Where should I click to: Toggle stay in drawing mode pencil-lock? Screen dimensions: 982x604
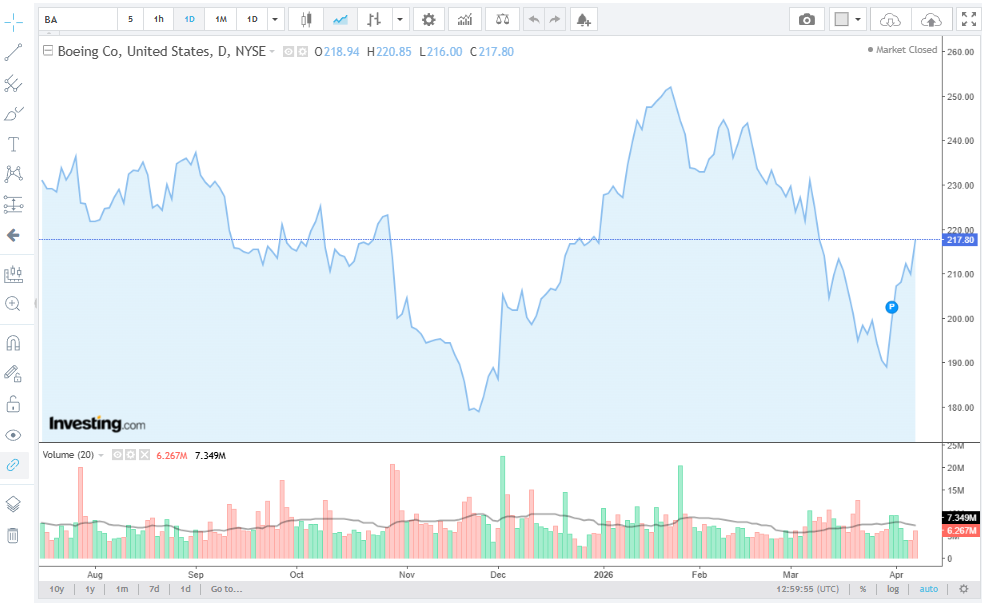click(13, 373)
